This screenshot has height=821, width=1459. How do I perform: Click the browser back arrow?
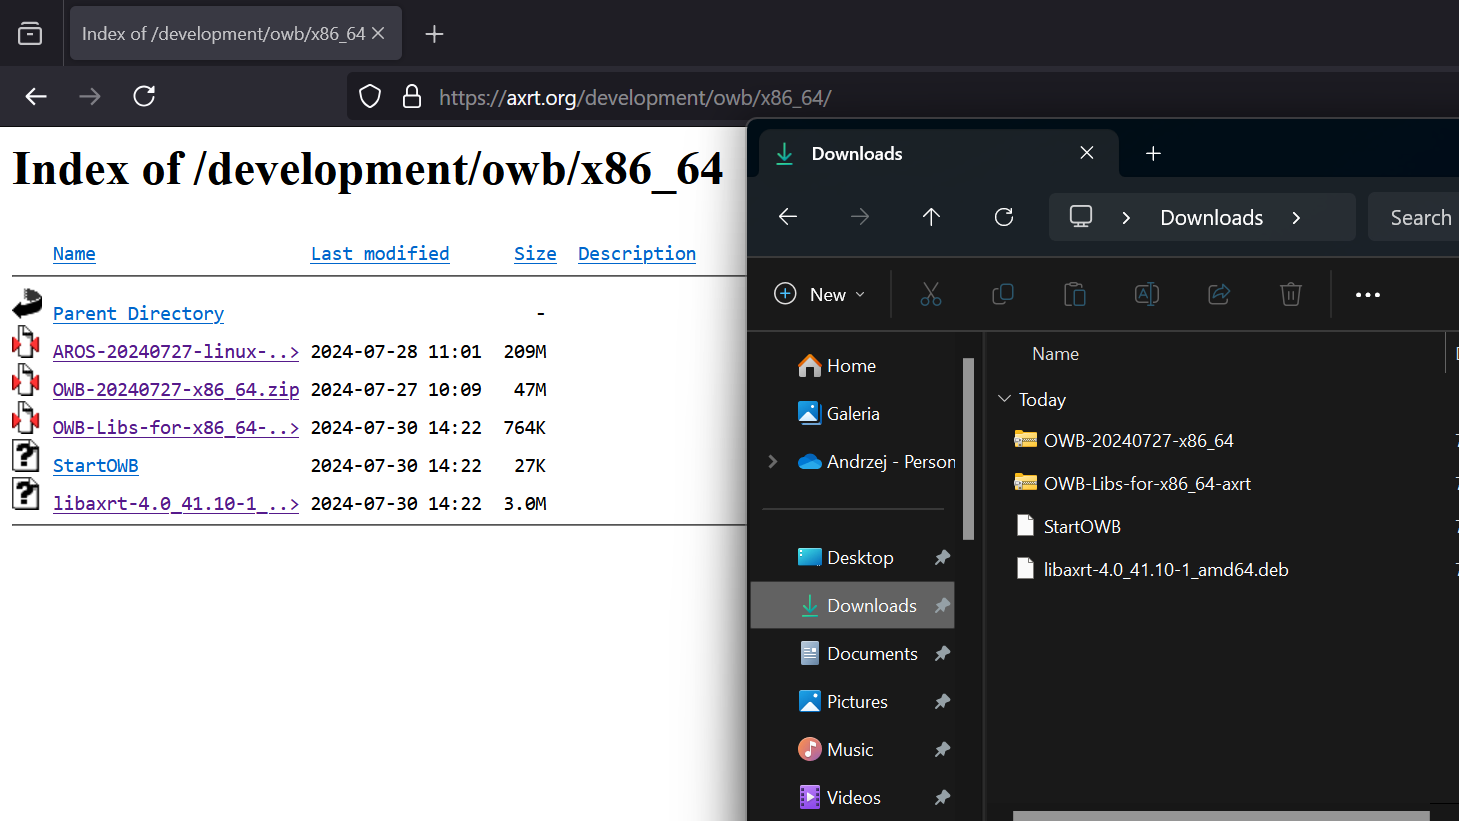point(36,96)
